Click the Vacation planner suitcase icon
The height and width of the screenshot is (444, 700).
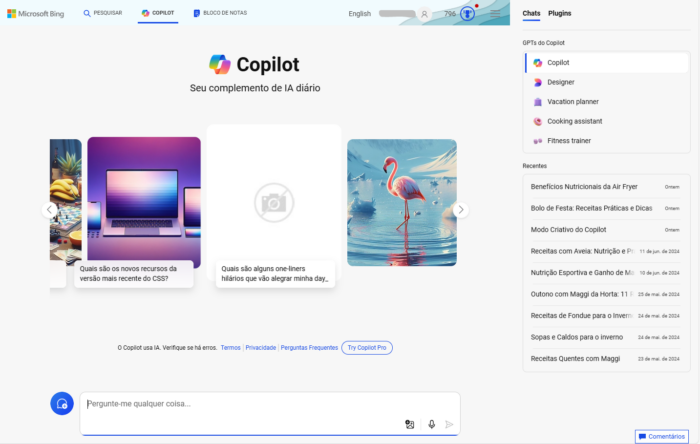pos(538,102)
